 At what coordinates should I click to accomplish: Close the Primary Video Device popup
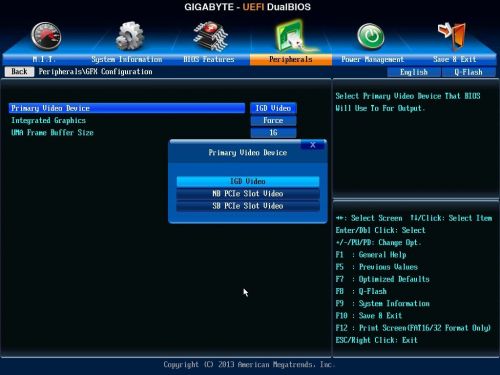313,145
